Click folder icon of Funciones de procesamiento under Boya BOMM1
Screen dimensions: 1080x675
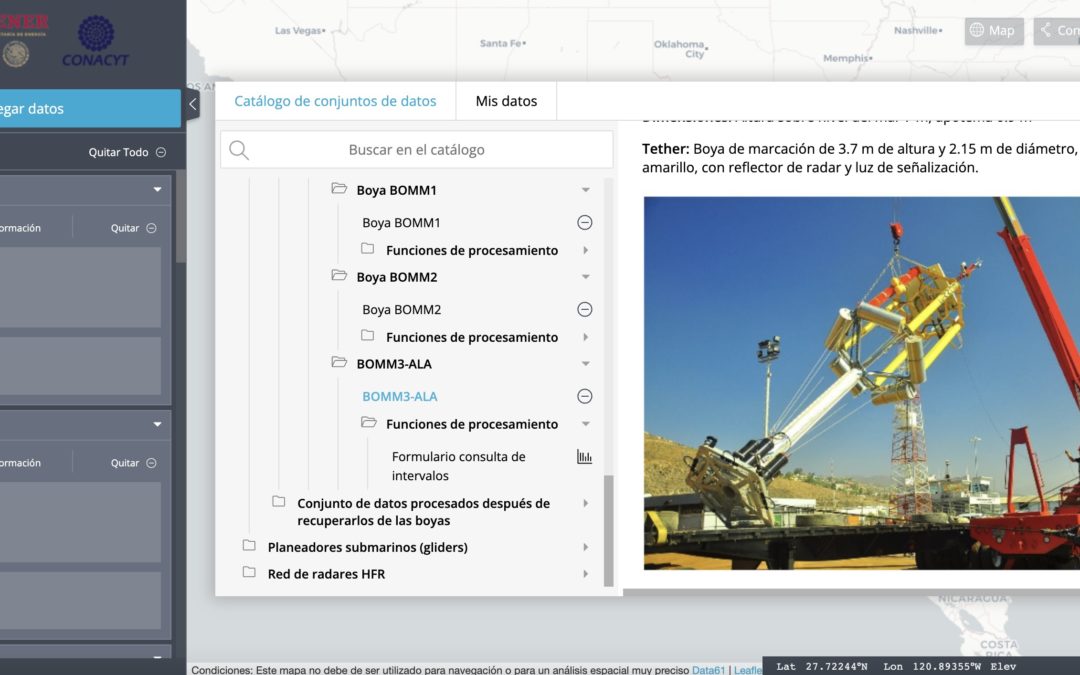[x=368, y=249]
